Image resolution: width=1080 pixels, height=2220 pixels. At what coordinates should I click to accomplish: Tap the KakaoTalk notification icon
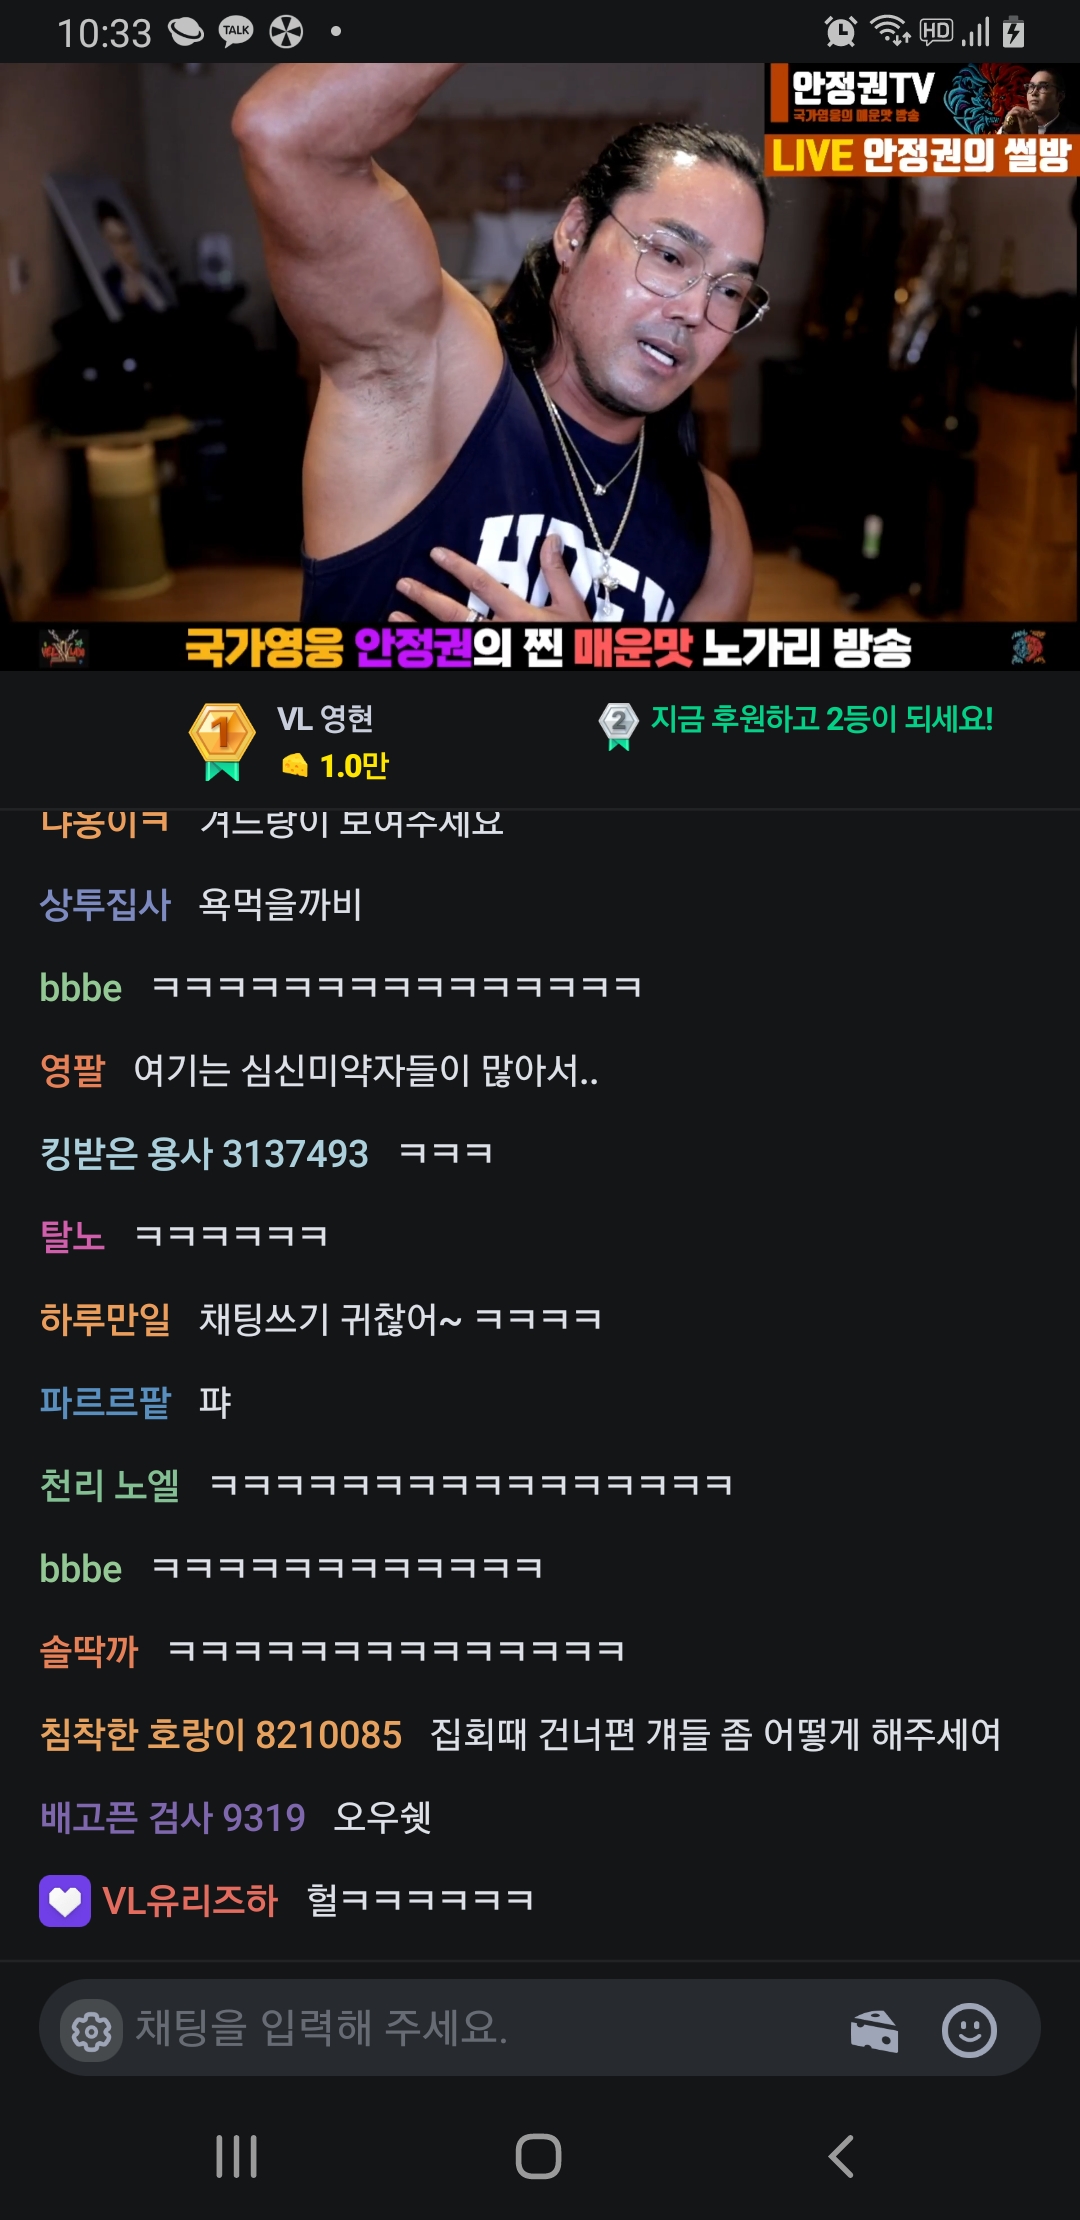coord(236,32)
